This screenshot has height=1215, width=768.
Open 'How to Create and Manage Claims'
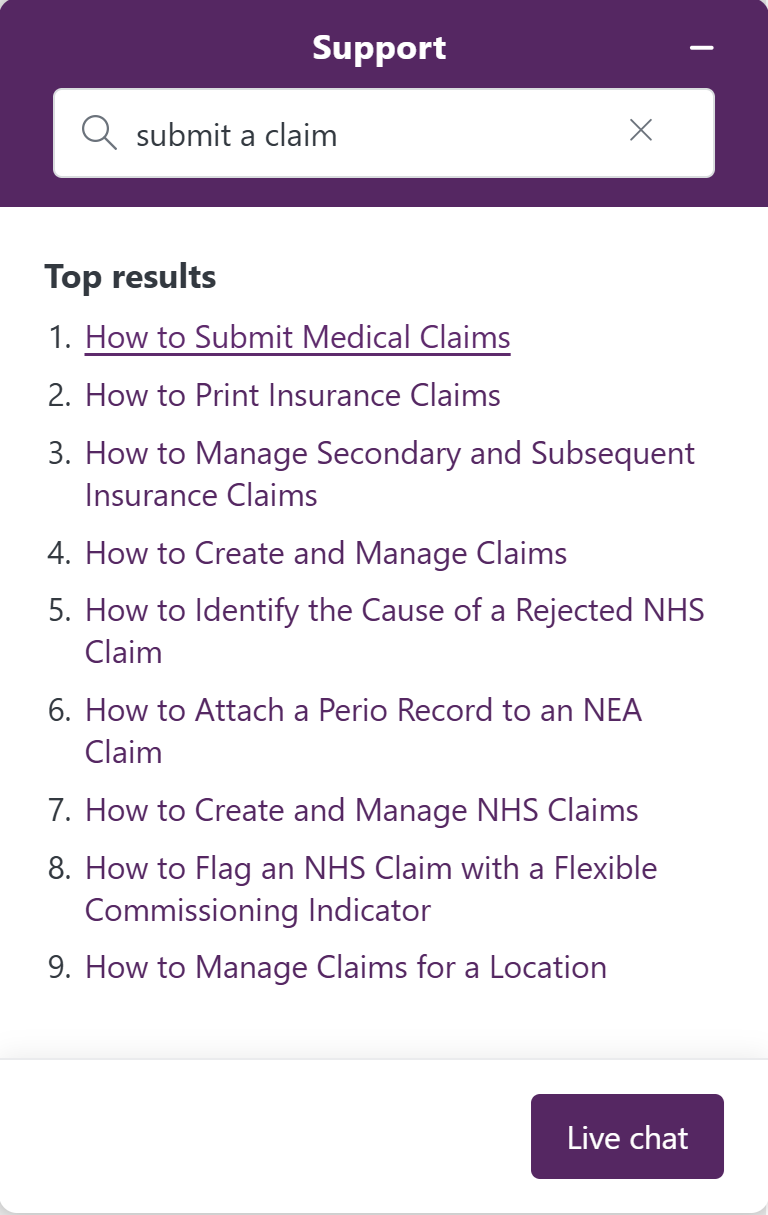coord(326,553)
